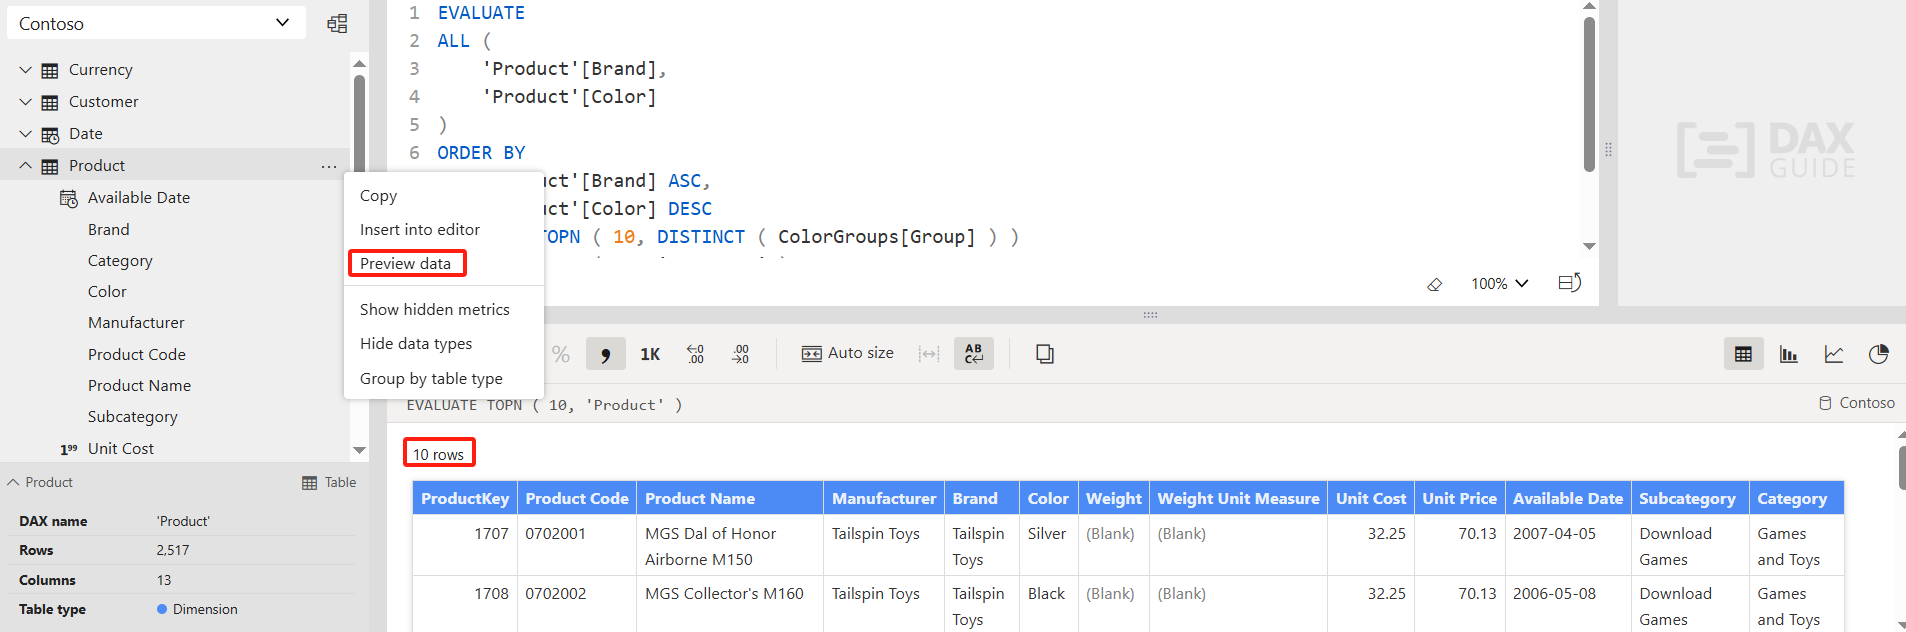Toggle the 1K abbreviation format
The image size is (1906, 632).
click(x=650, y=354)
